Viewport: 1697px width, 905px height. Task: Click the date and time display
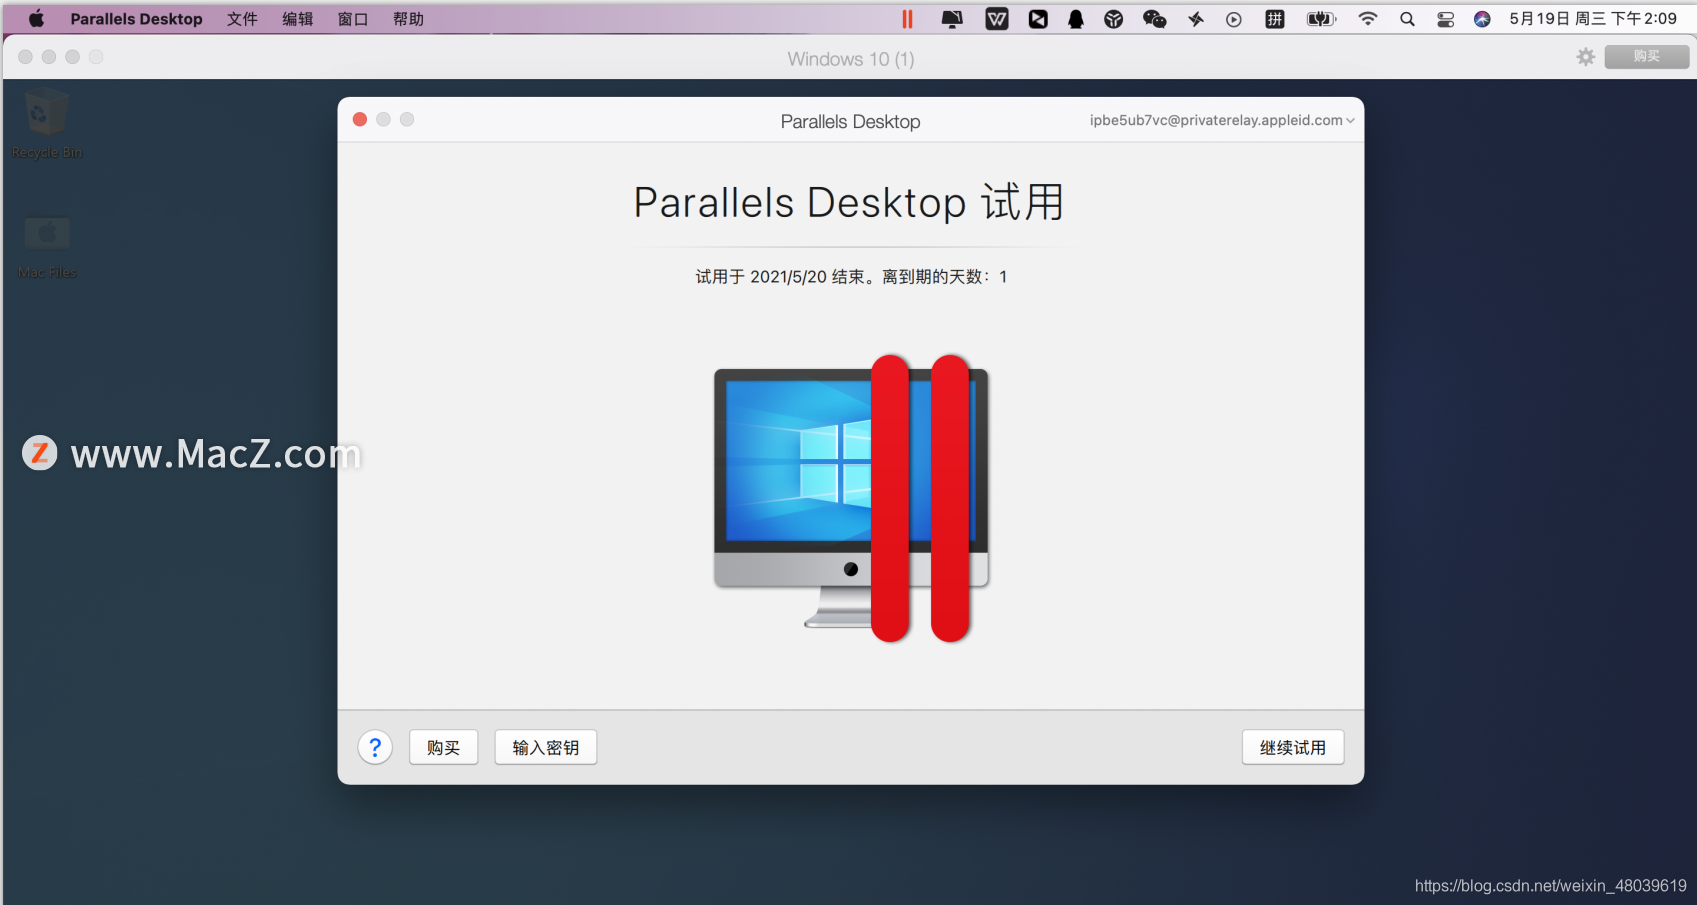coord(1593,19)
